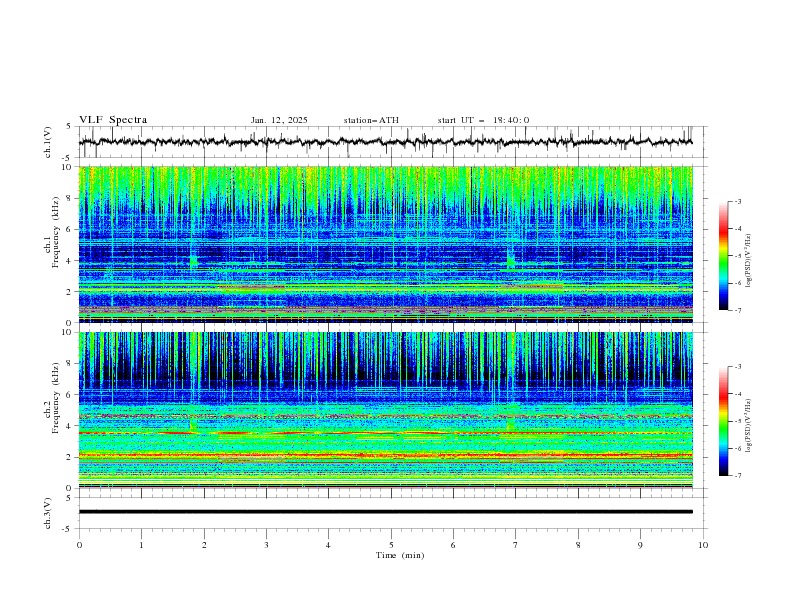This screenshot has width=792, height=612.
Task: Click the ch.1 "Frequency (kHz)" axis label
Action: (56, 233)
